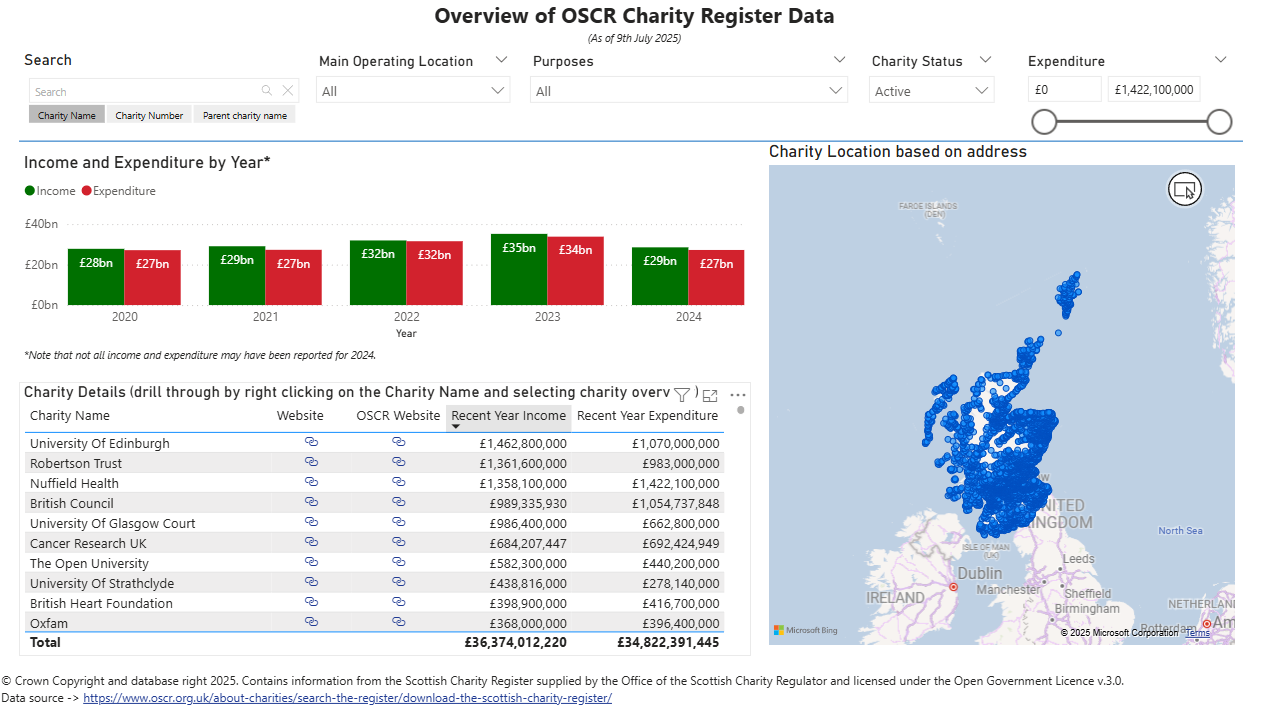Clear the search box with X icon

[x=288, y=91]
